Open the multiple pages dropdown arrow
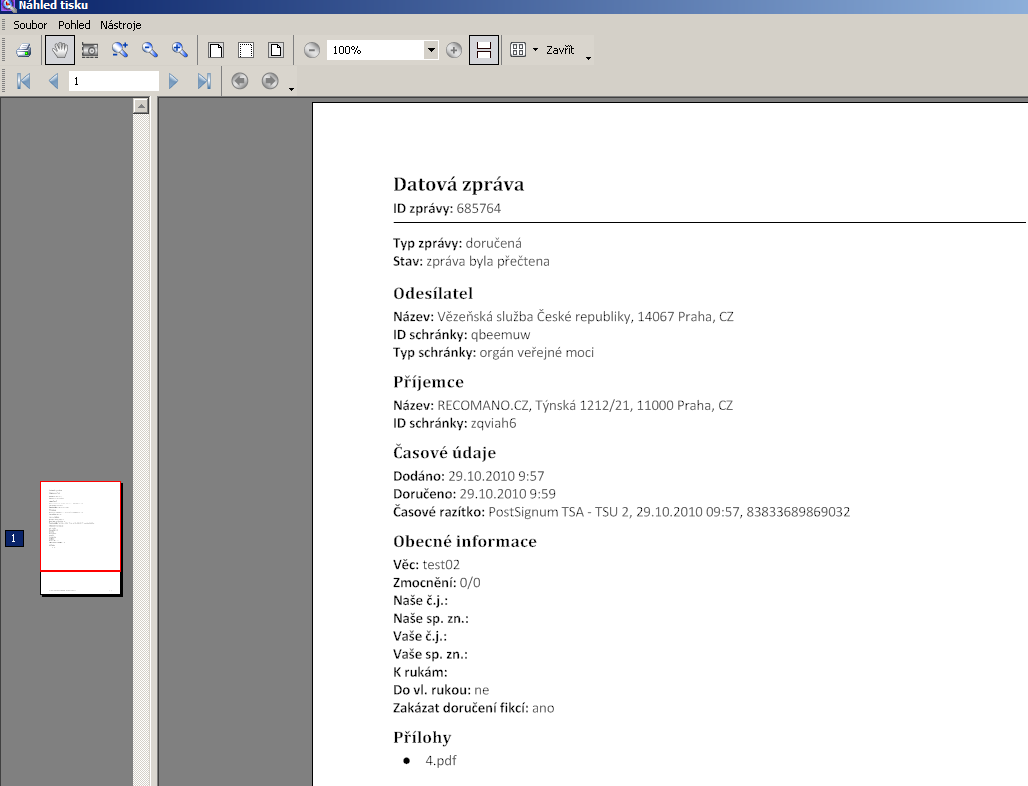The image size is (1028, 786). [536, 50]
